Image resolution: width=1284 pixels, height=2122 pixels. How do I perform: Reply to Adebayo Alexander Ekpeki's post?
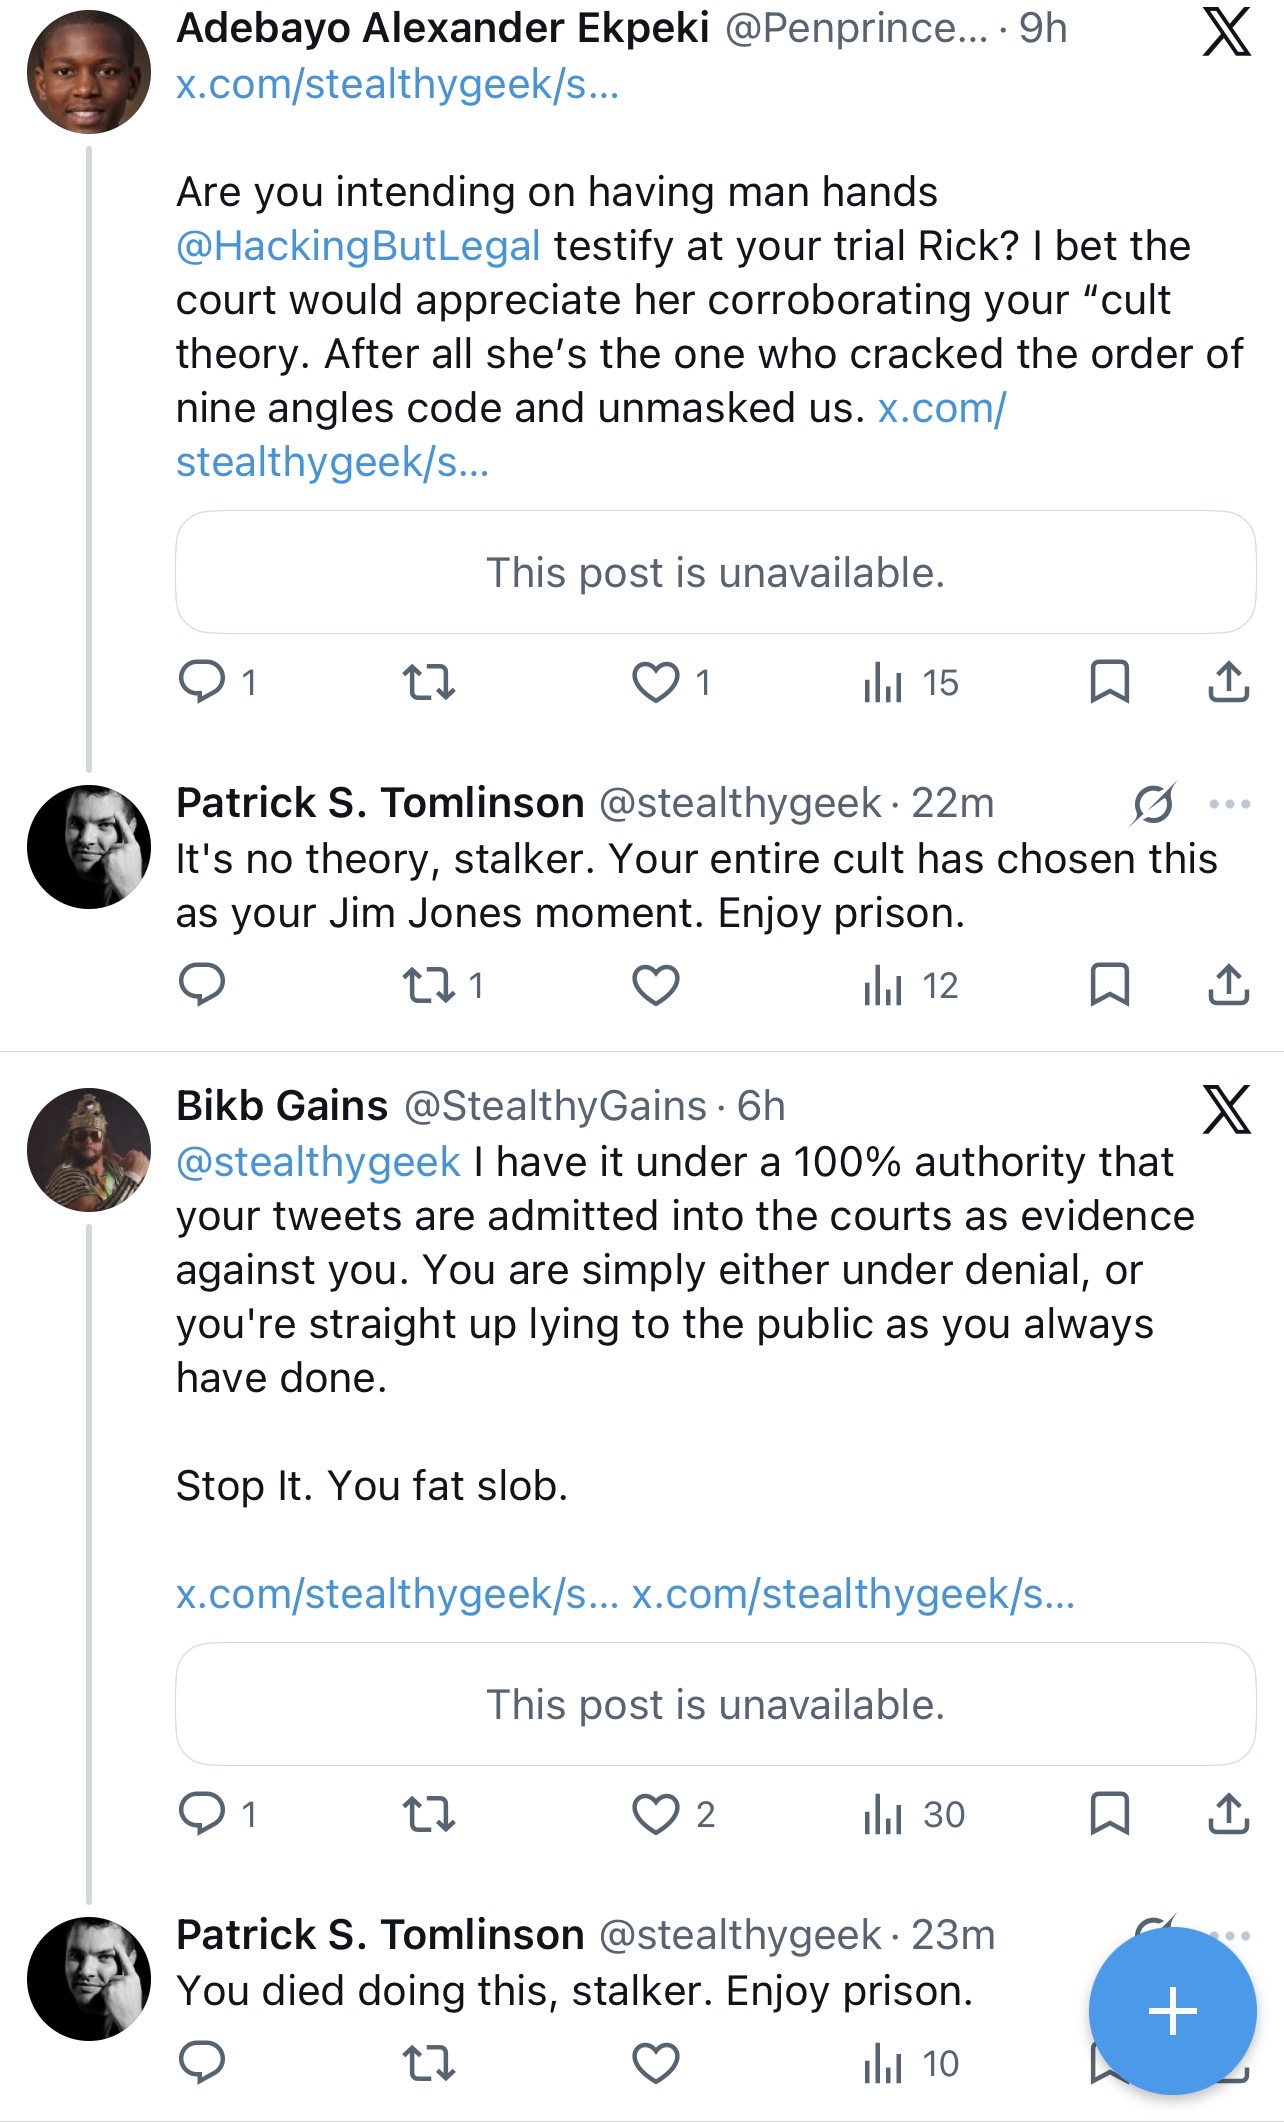[202, 682]
